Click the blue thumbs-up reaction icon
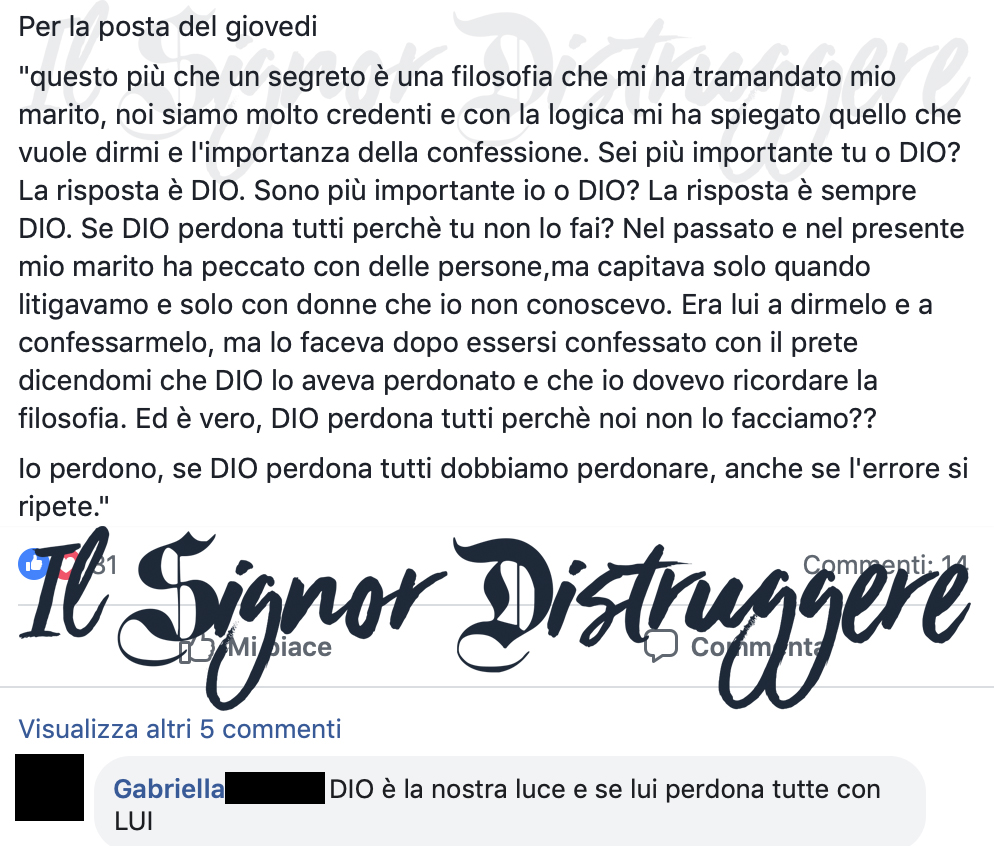 coord(34,563)
